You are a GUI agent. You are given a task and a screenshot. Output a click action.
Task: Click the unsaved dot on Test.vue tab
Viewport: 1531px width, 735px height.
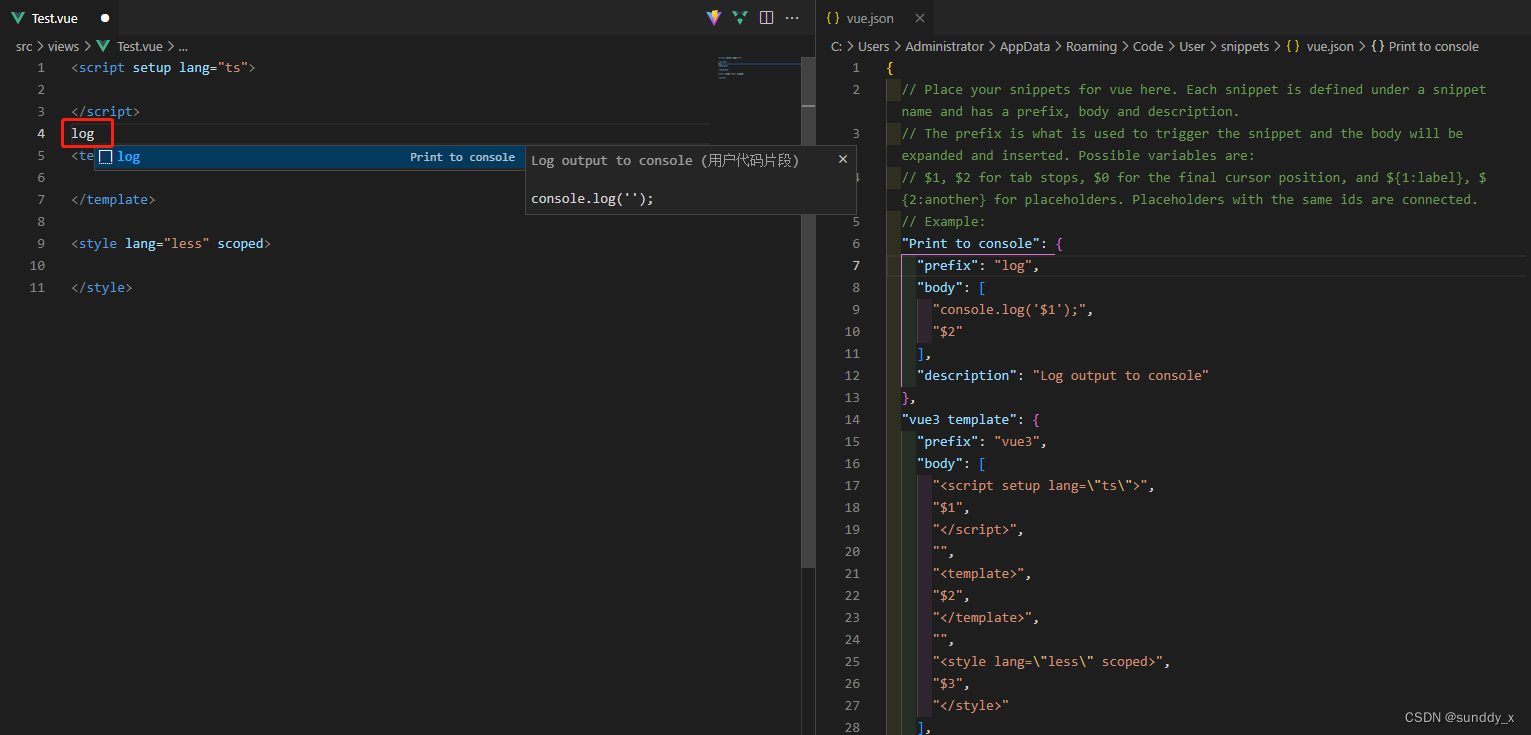(104, 18)
